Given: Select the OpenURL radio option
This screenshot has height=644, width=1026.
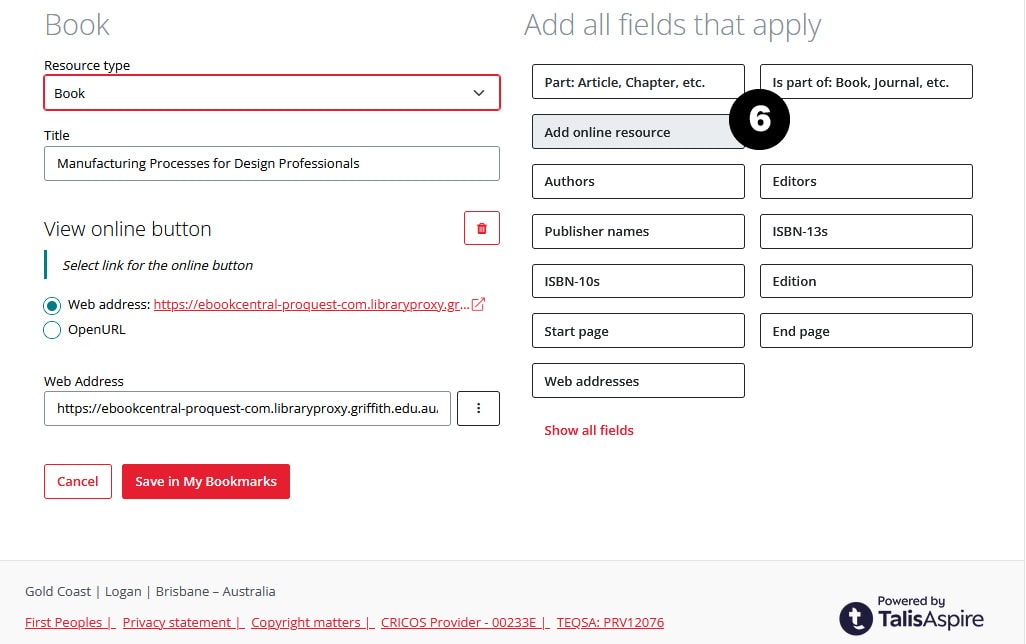Looking at the screenshot, I should pyautogui.click(x=52, y=330).
